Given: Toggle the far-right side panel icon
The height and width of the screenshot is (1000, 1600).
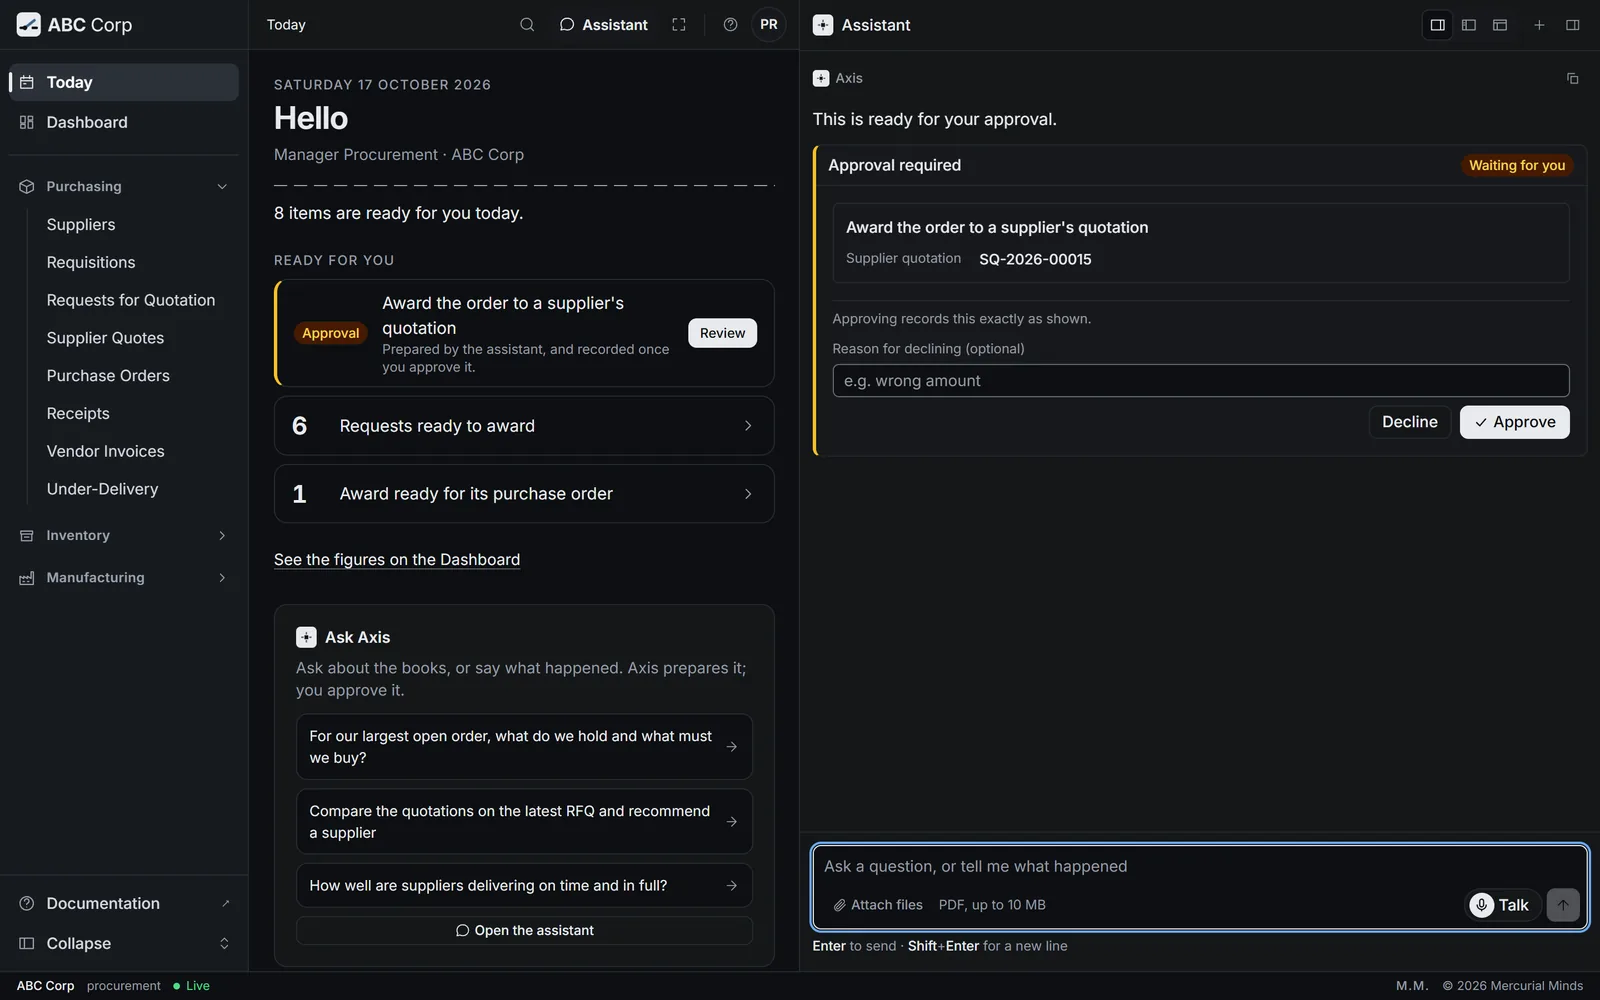Looking at the screenshot, I should [x=1572, y=25].
